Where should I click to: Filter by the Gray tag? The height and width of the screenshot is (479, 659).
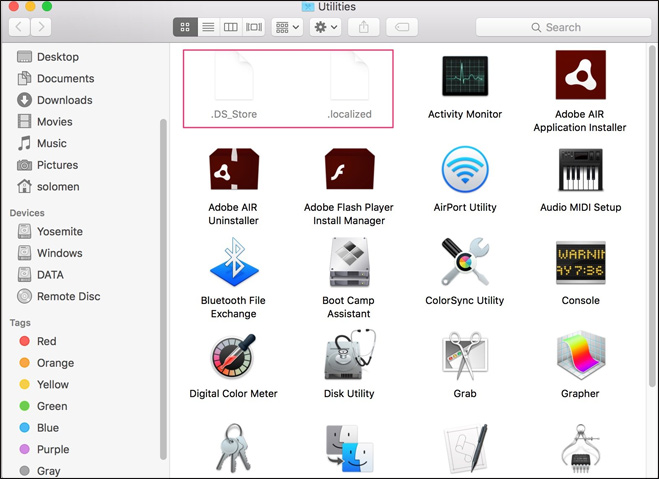40,471
